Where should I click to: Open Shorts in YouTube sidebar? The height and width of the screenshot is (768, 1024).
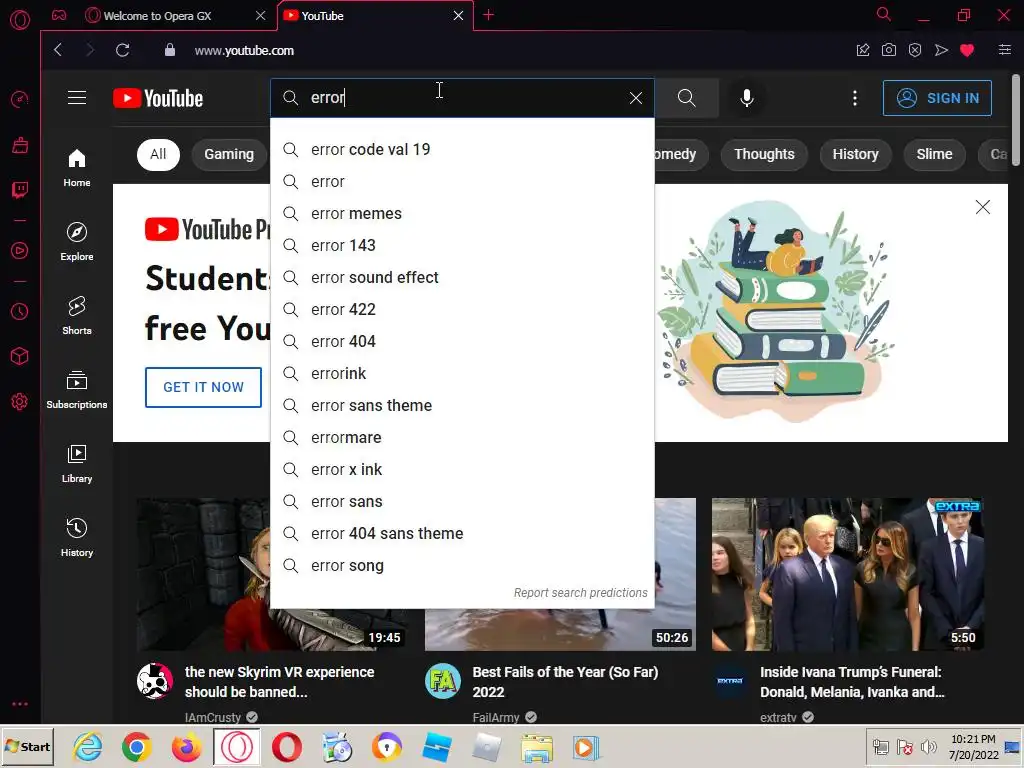click(x=77, y=315)
